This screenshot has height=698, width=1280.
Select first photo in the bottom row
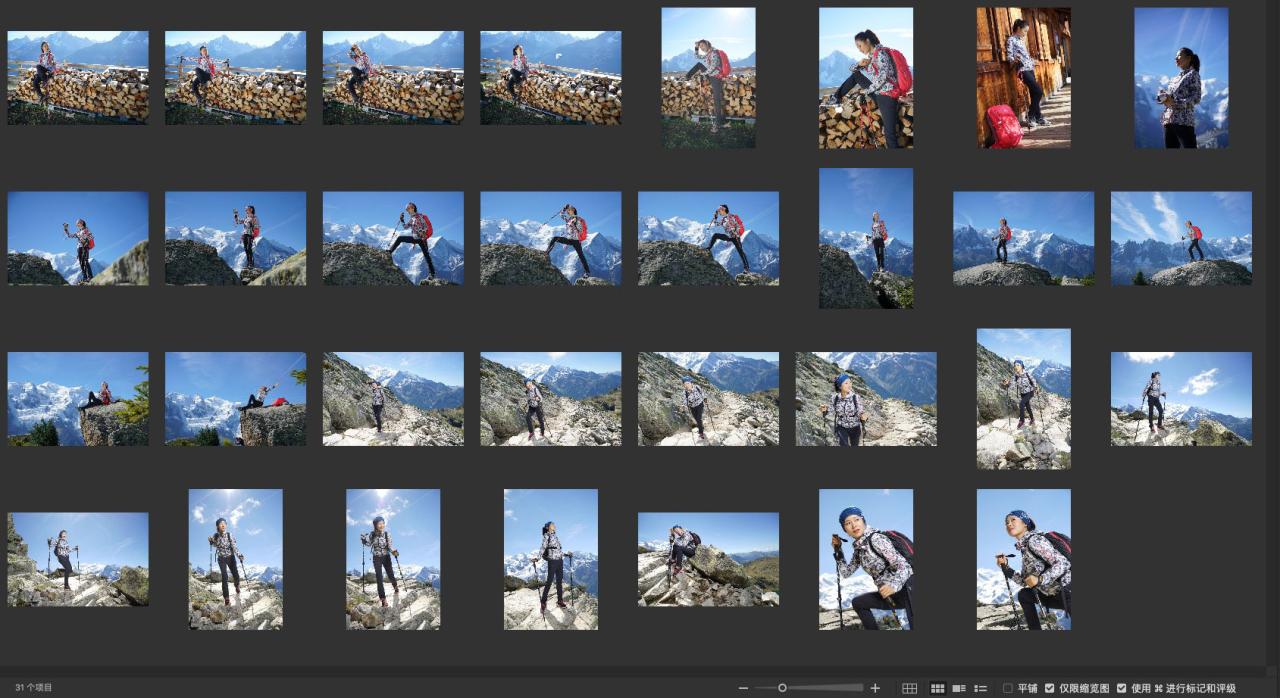click(78, 559)
